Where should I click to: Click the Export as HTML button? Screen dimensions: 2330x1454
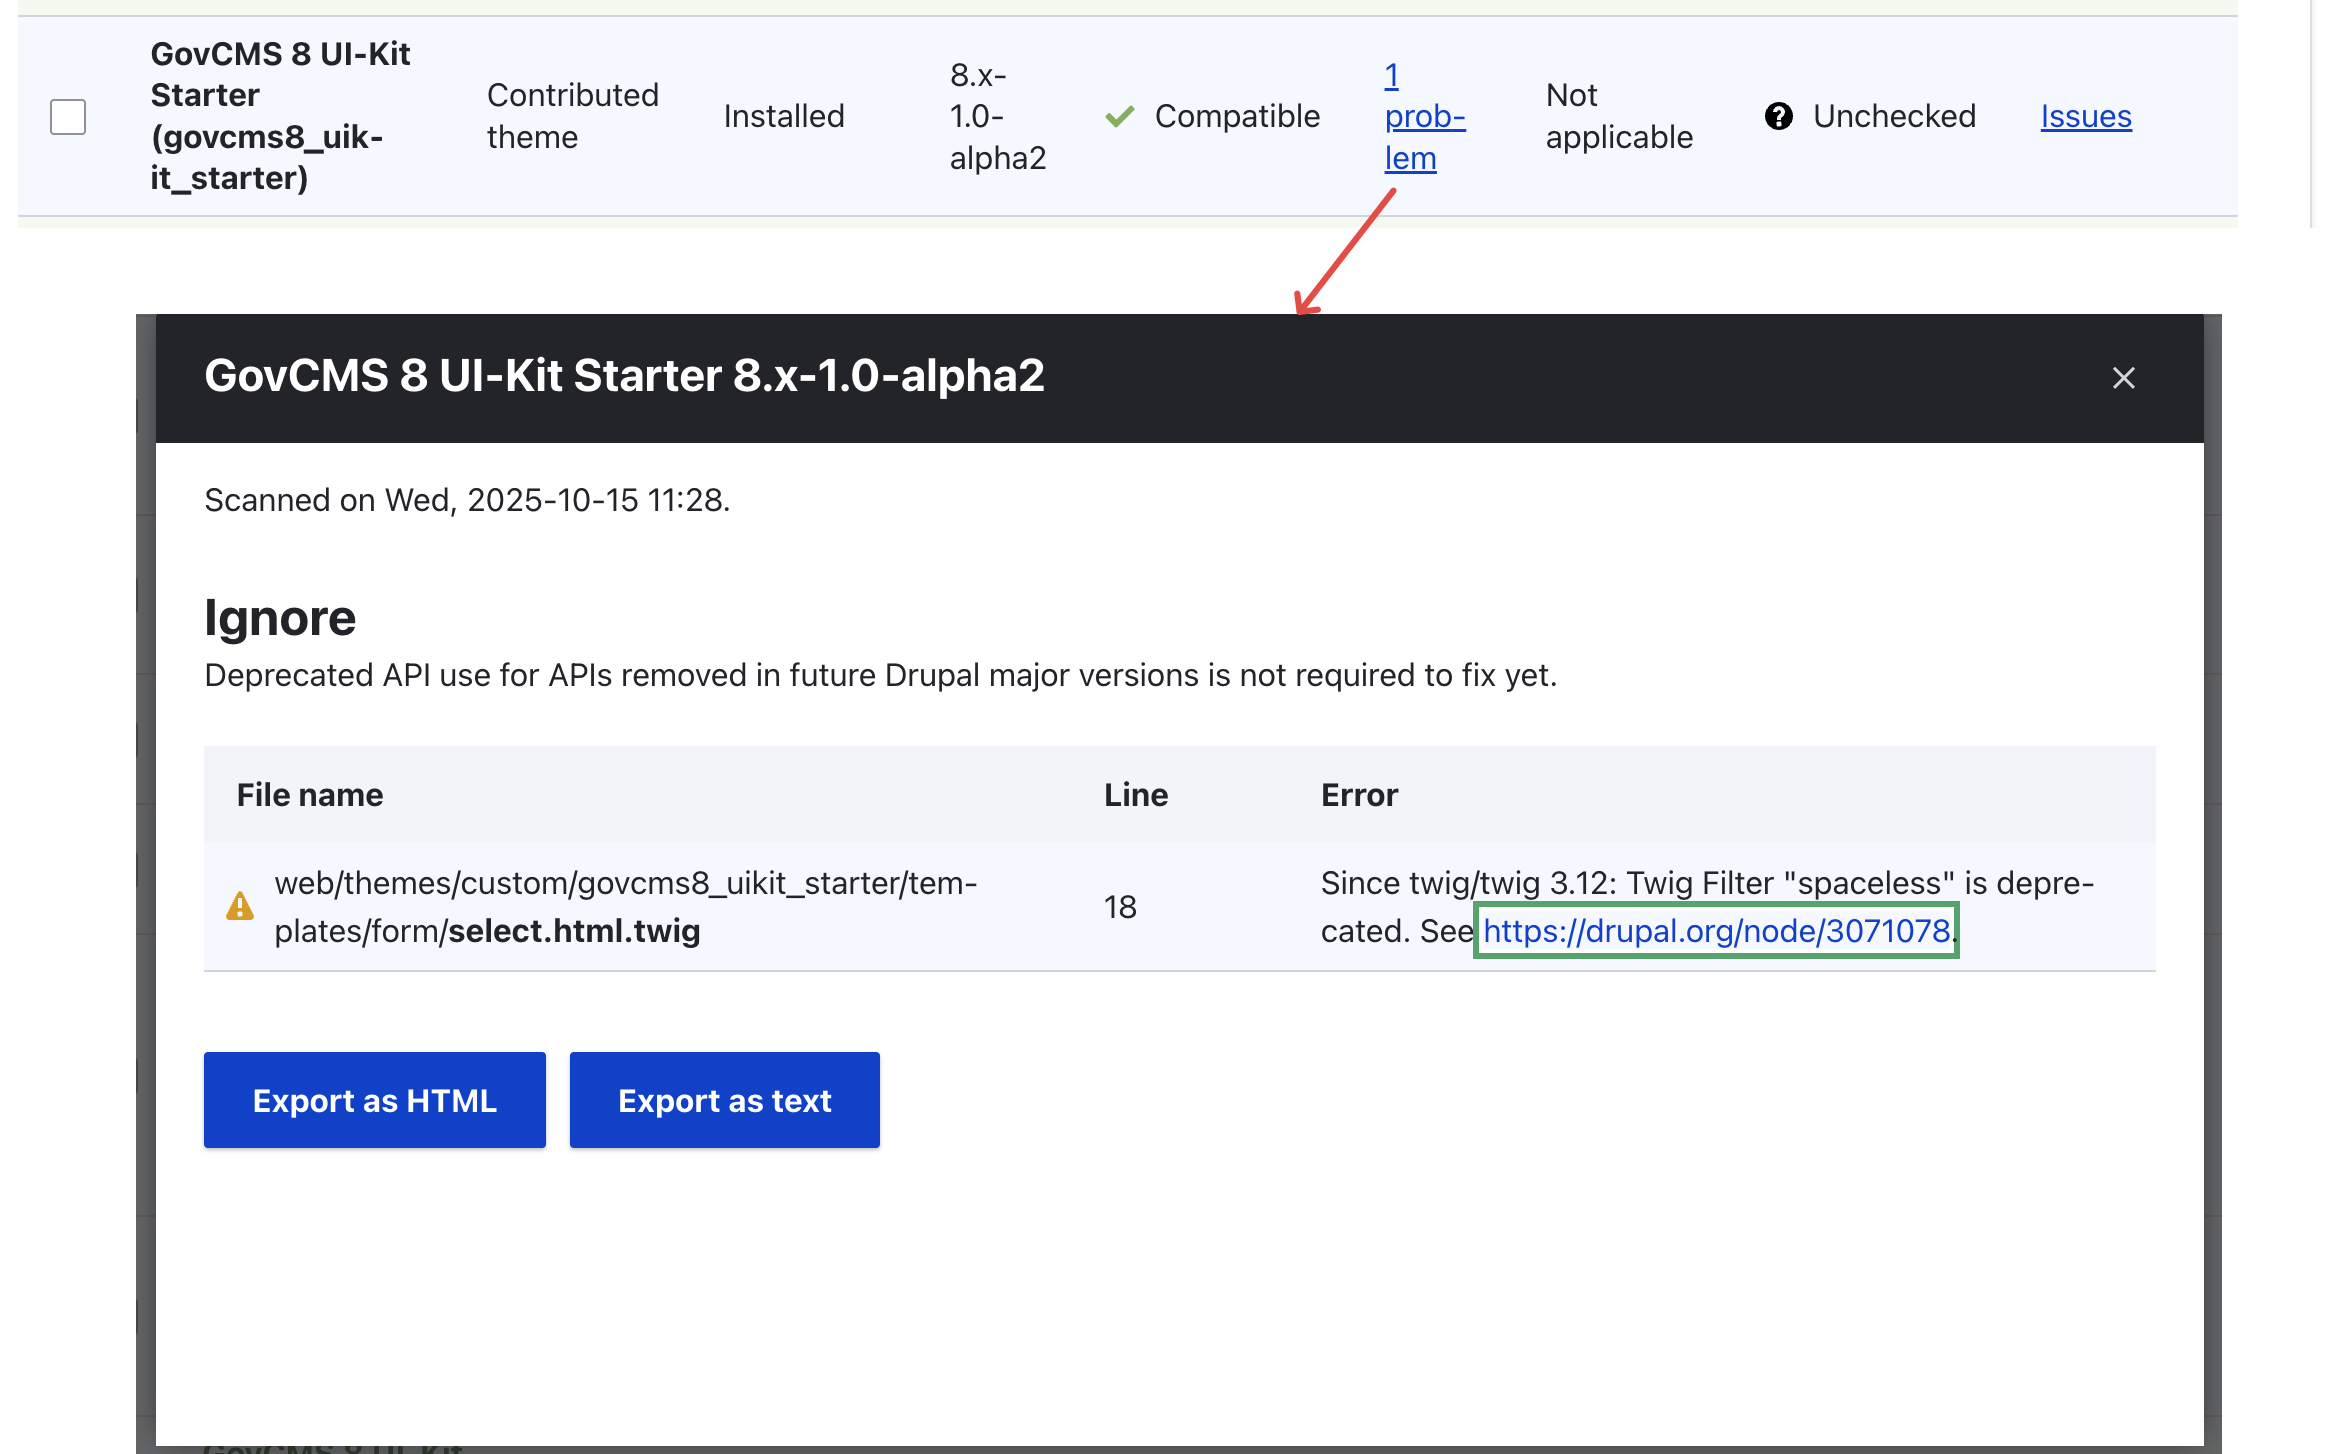(374, 1100)
